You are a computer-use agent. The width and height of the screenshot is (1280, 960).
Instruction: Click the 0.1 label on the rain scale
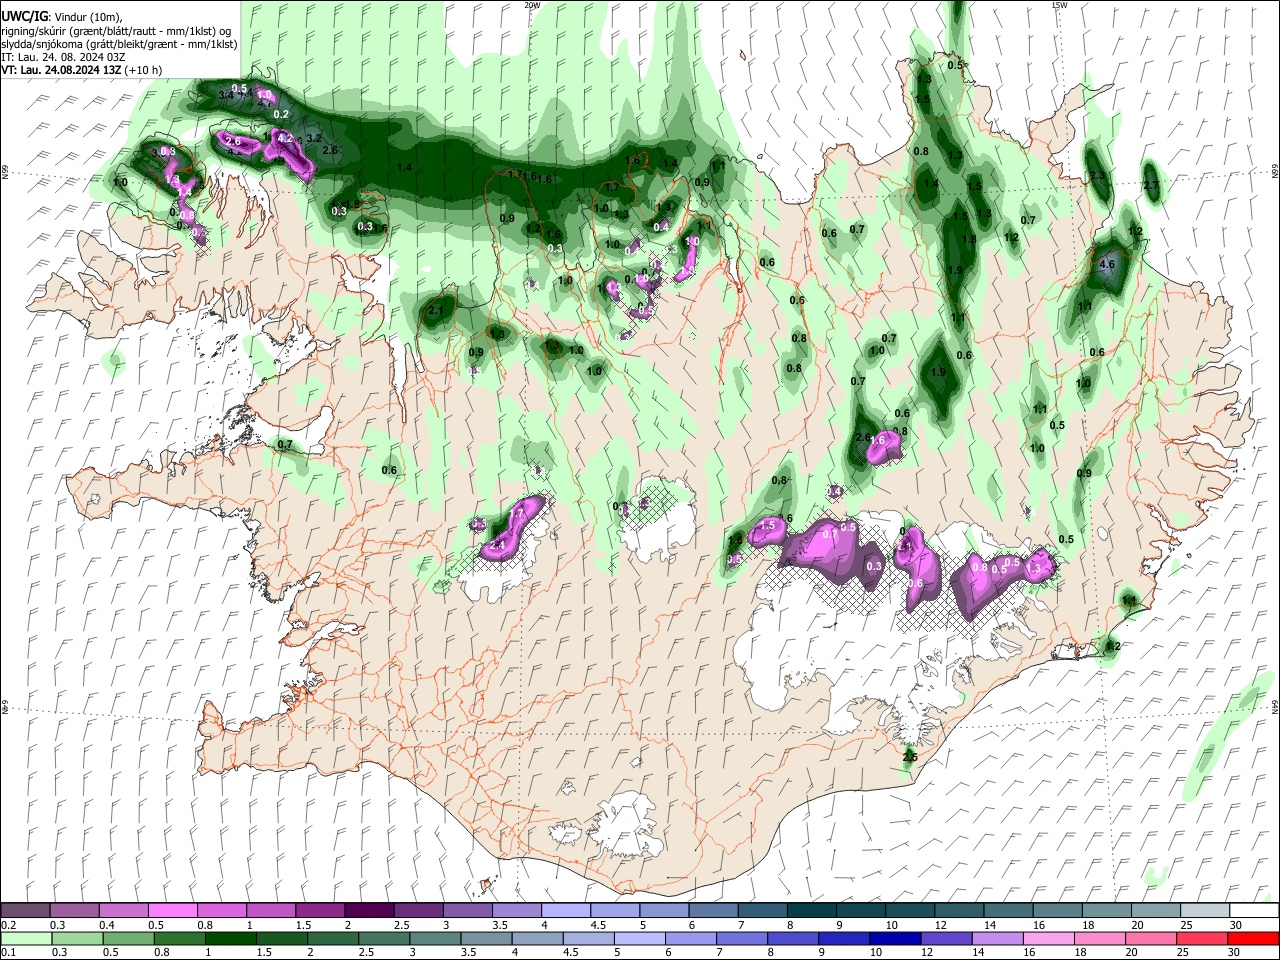click(x=7, y=952)
